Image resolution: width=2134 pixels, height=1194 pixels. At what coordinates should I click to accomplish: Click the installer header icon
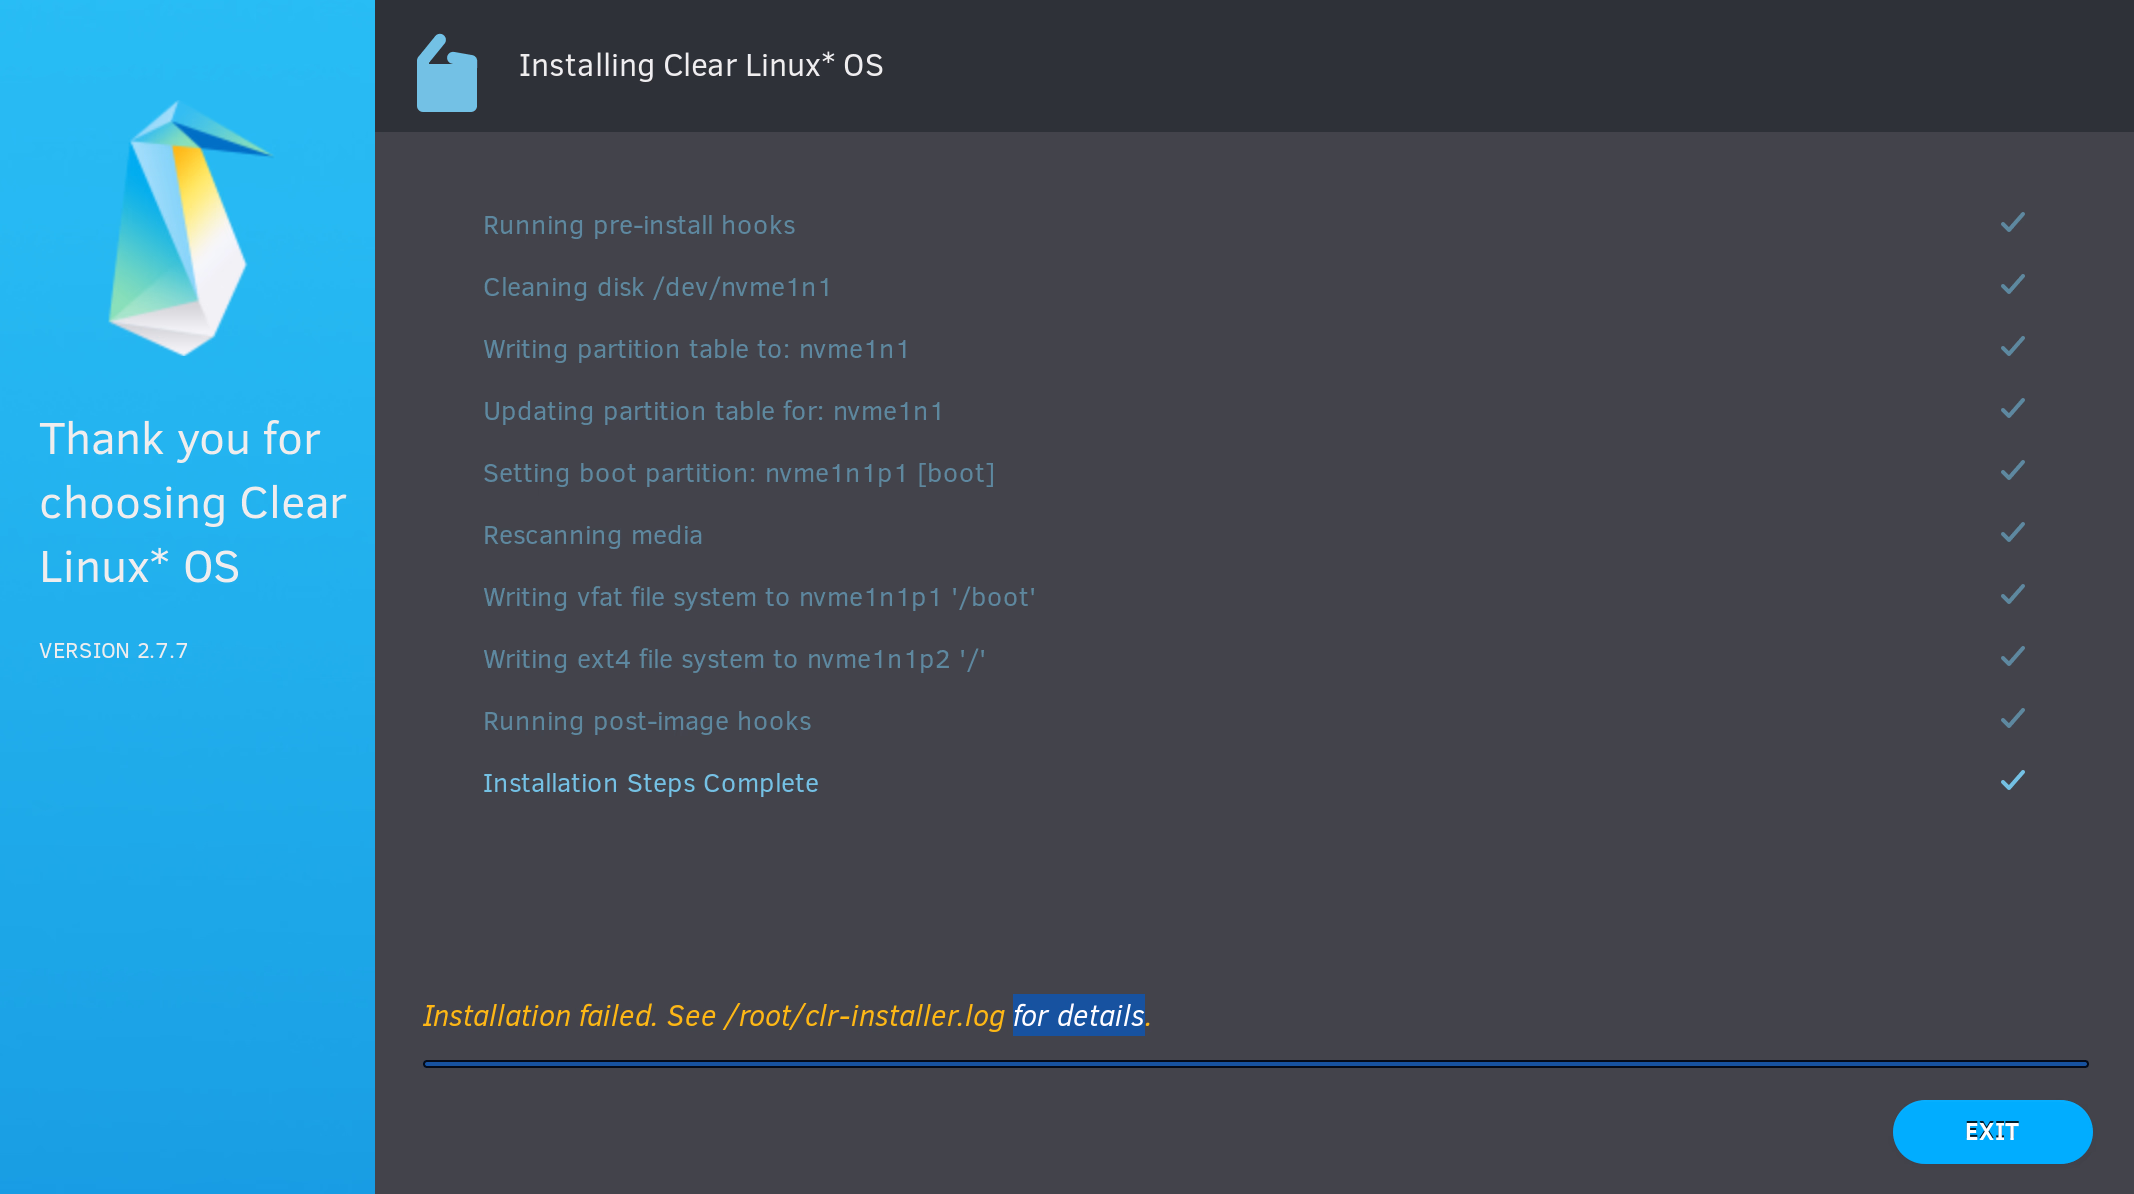[x=446, y=74]
